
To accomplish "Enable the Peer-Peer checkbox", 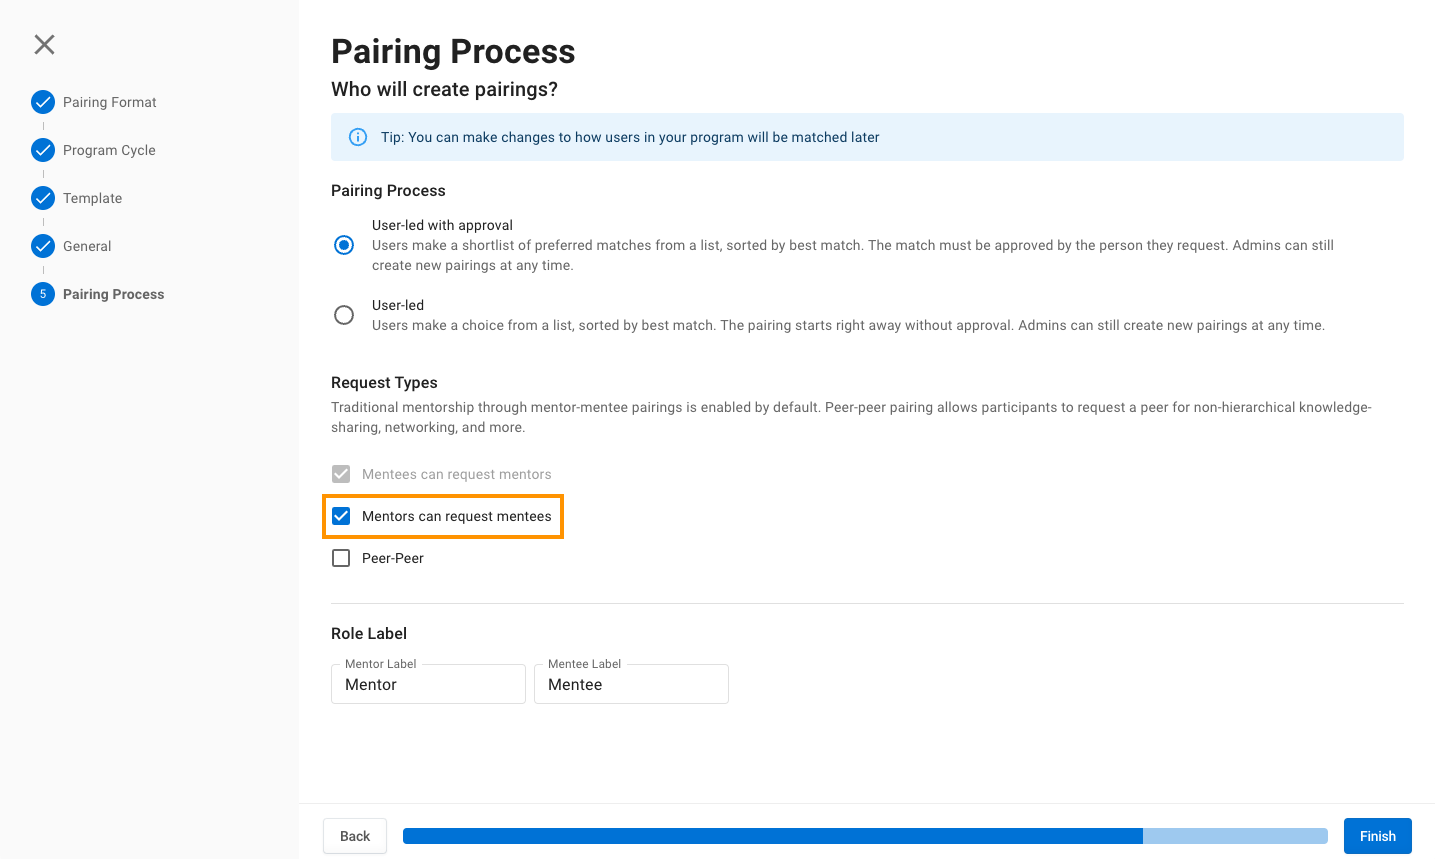I will click(341, 558).
